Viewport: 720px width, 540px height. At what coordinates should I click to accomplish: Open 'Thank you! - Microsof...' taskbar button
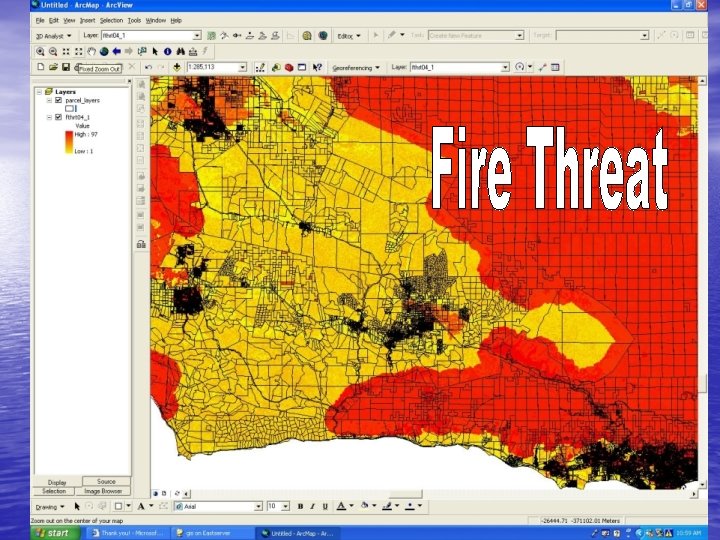pos(128,533)
